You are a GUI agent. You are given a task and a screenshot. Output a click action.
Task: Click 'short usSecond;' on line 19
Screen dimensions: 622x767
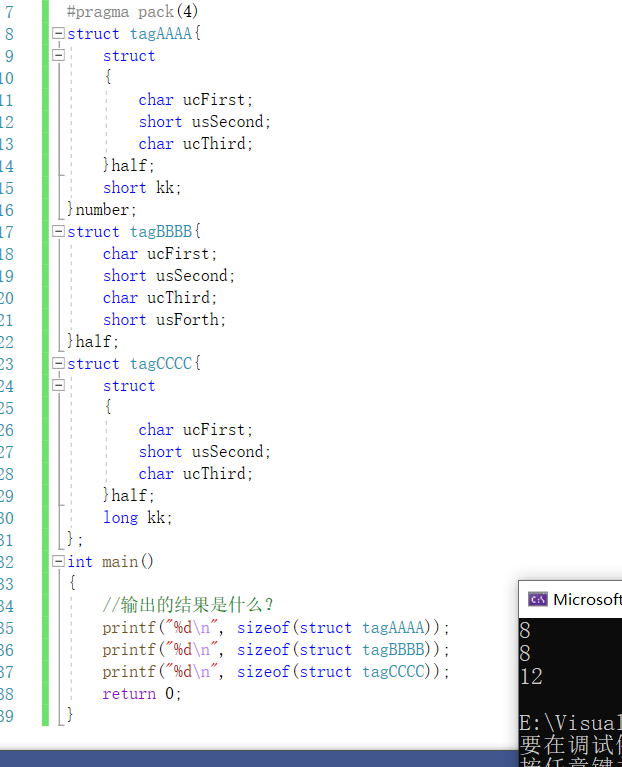click(169, 275)
